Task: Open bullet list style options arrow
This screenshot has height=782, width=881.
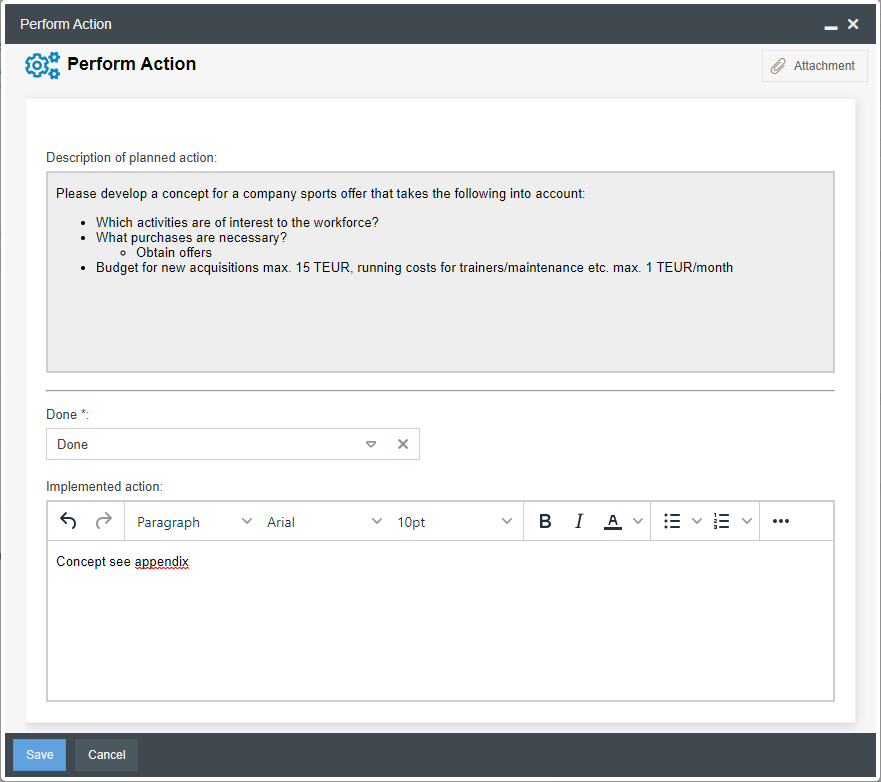Action: (697, 521)
